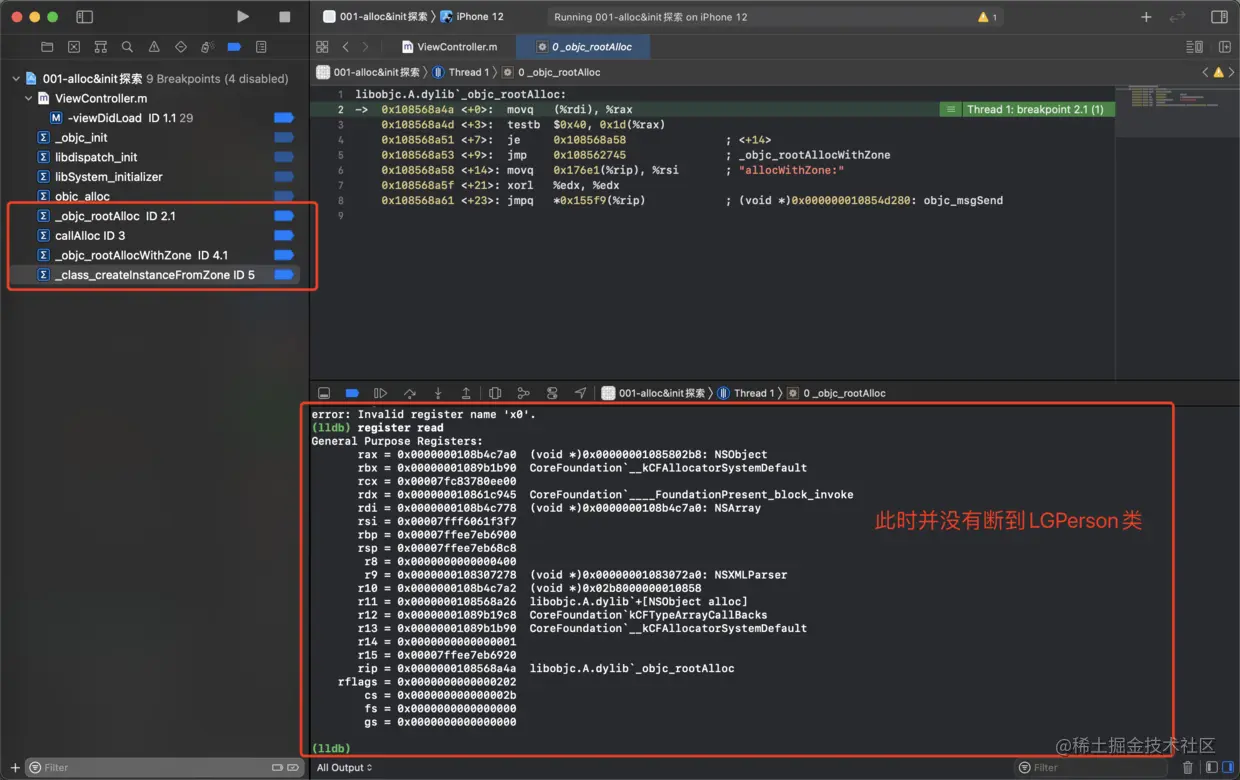Image resolution: width=1240 pixels, height=780 pixels.
Task: Open Environment Overrides icon
Action: [552, 393]
